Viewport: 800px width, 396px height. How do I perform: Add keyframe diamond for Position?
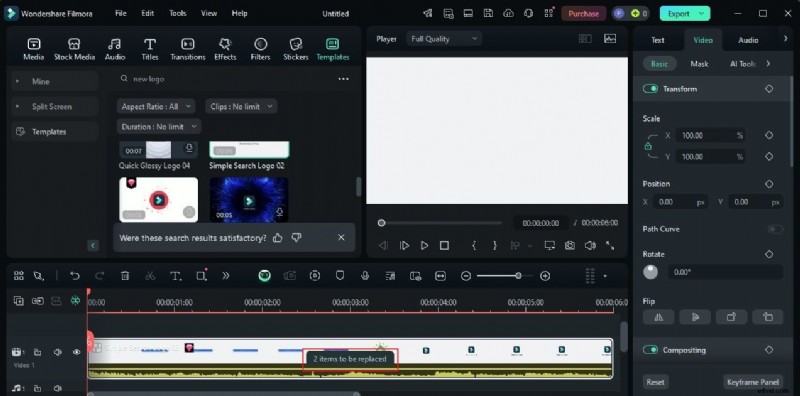(x=769, y=184)
